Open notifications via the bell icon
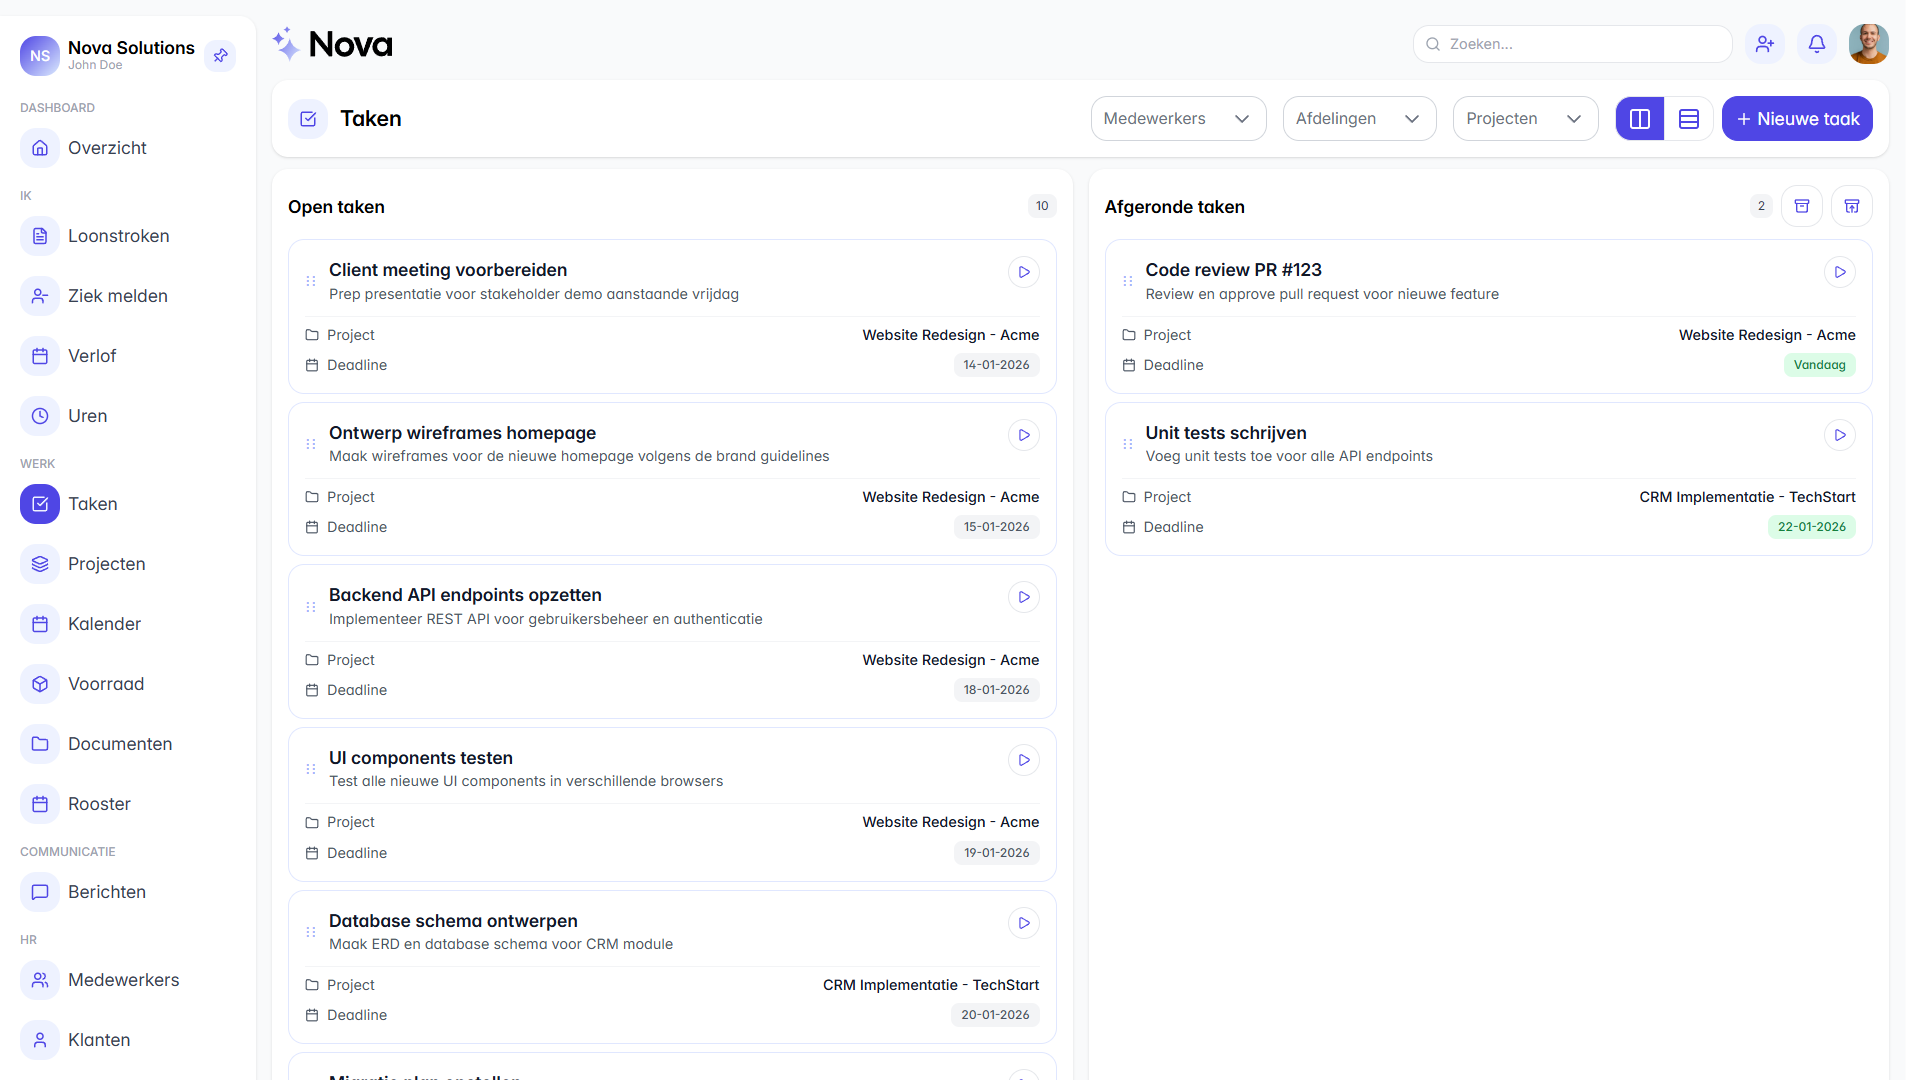 pos(1817,44)
